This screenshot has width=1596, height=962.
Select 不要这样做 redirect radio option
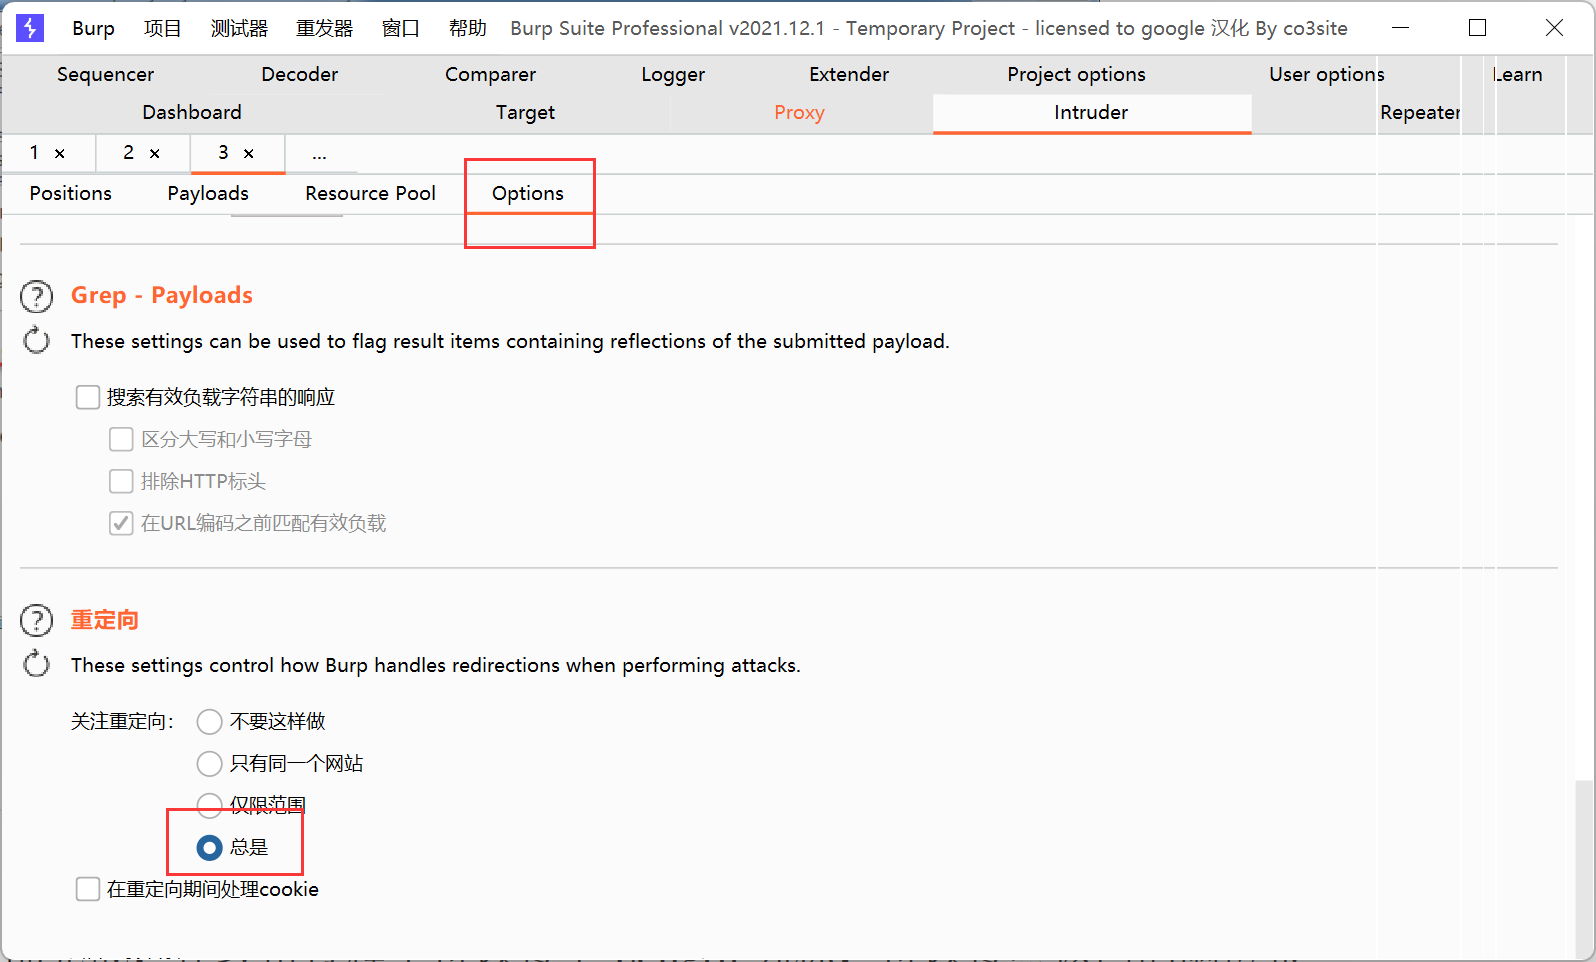pos(209,722)
